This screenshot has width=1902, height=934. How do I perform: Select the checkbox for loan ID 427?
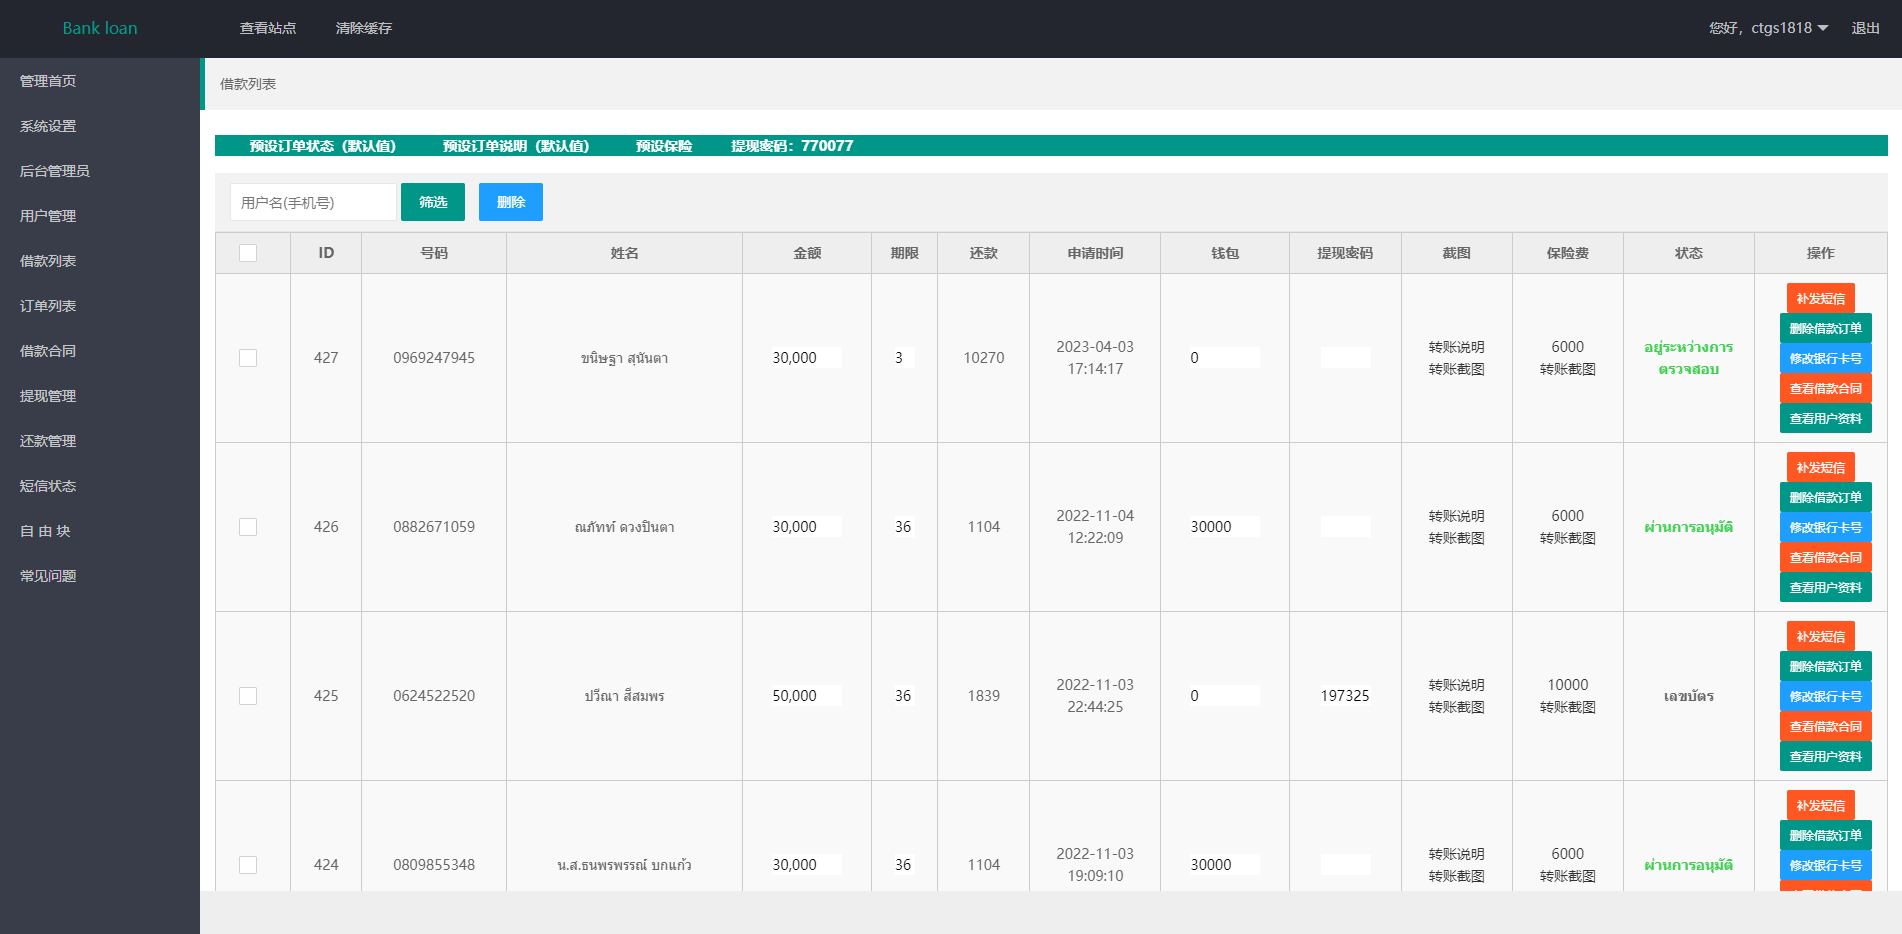(x=248, y=358)
